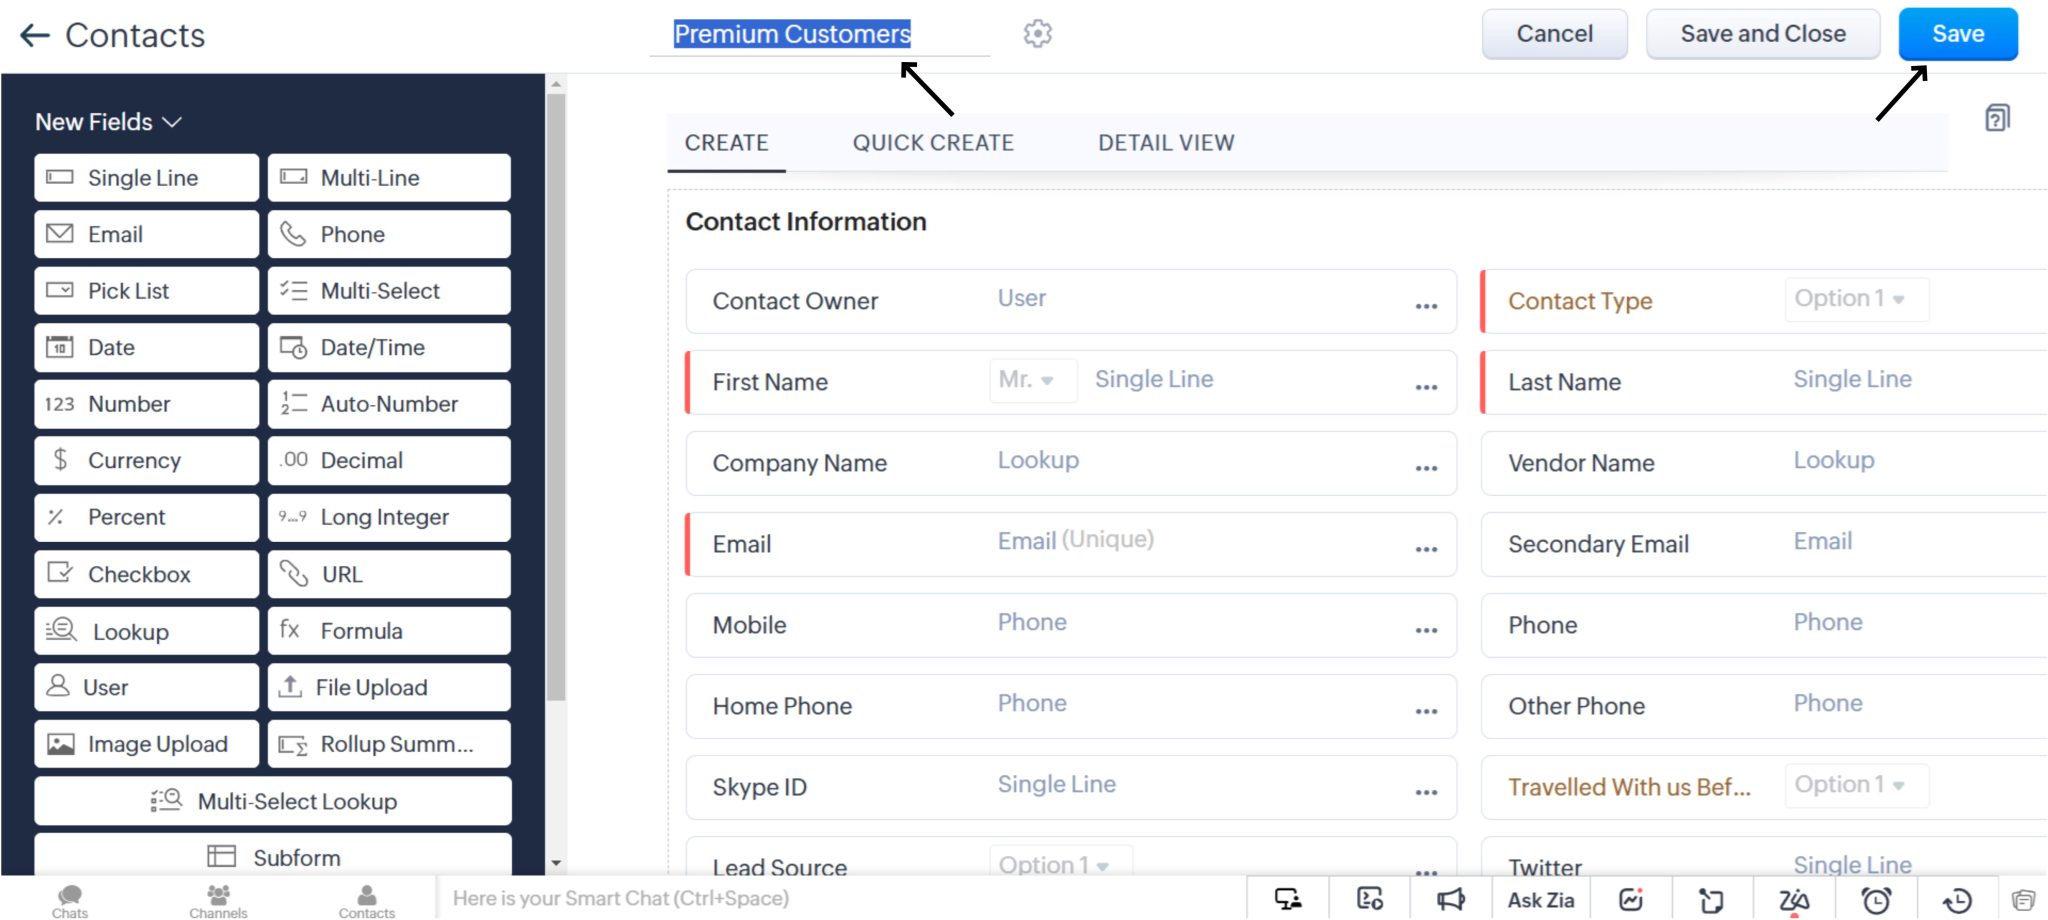Screen dimensions: 2048x920
Task: Click the help document icon near tabs
Action: tap(1997, 118)
